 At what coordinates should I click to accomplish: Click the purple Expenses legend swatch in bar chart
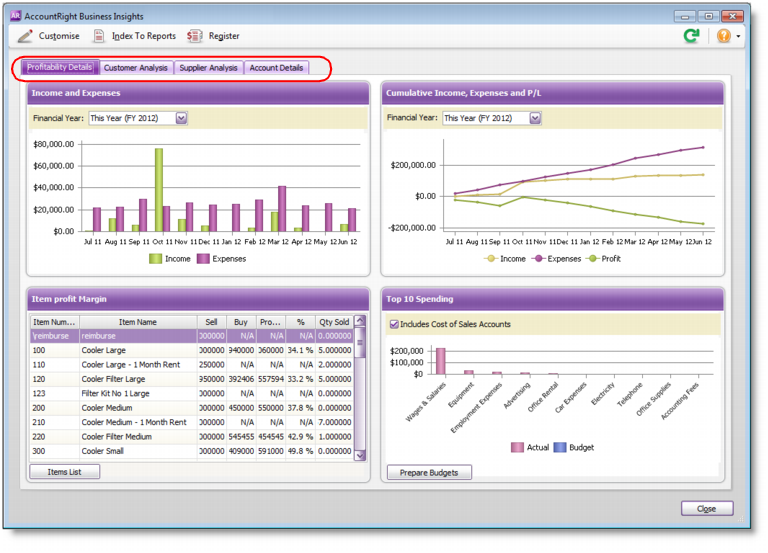click(x=203, y=259)
